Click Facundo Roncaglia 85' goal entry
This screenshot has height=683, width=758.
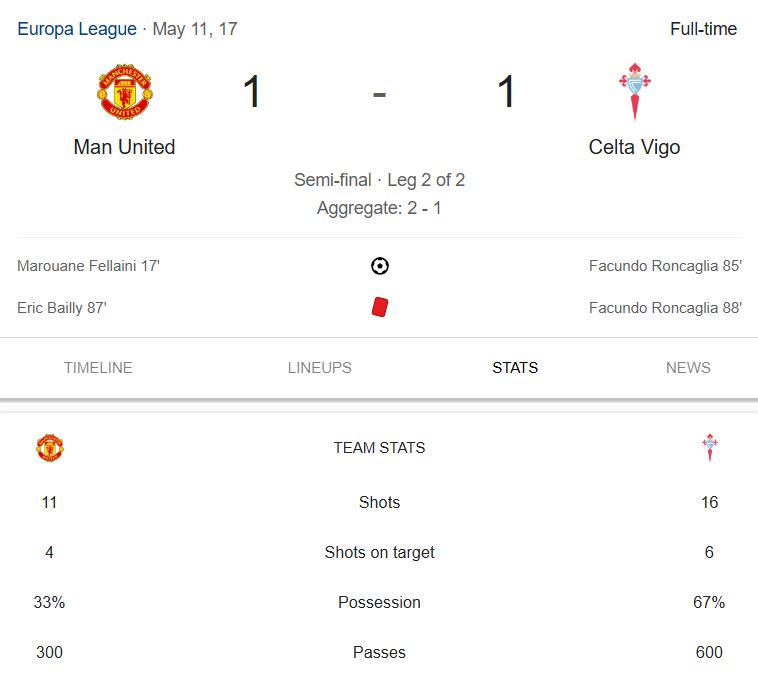click(x=665, y=266)
